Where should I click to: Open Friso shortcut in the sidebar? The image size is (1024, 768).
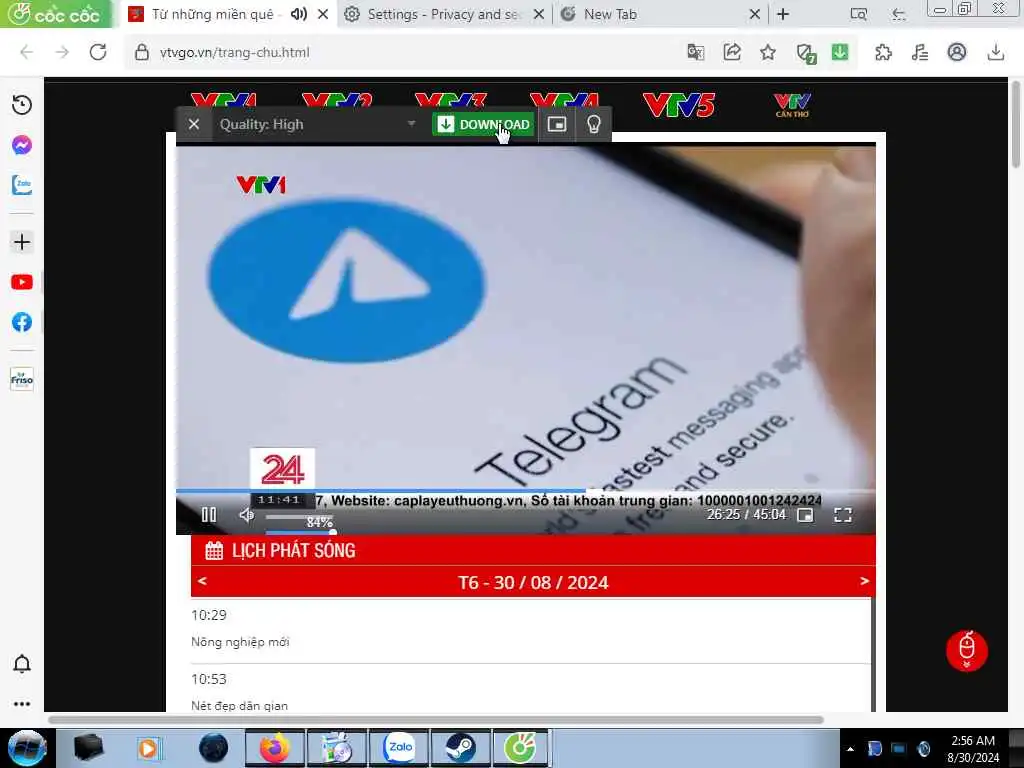point(22,379)
